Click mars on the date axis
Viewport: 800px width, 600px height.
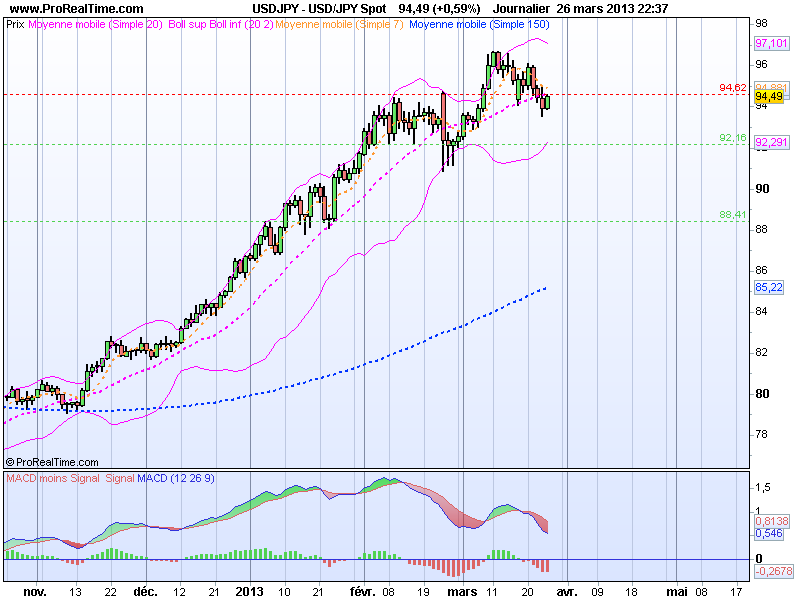(x=461, y=589)
